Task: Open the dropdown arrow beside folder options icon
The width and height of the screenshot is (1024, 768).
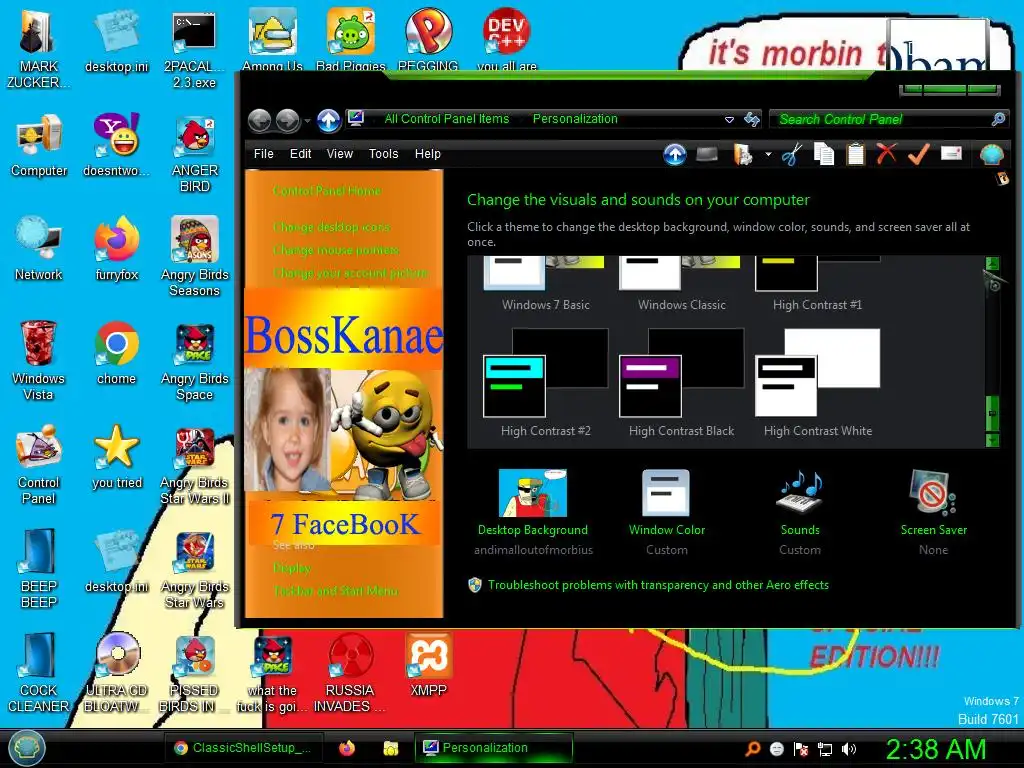Action: coord(768,155)
